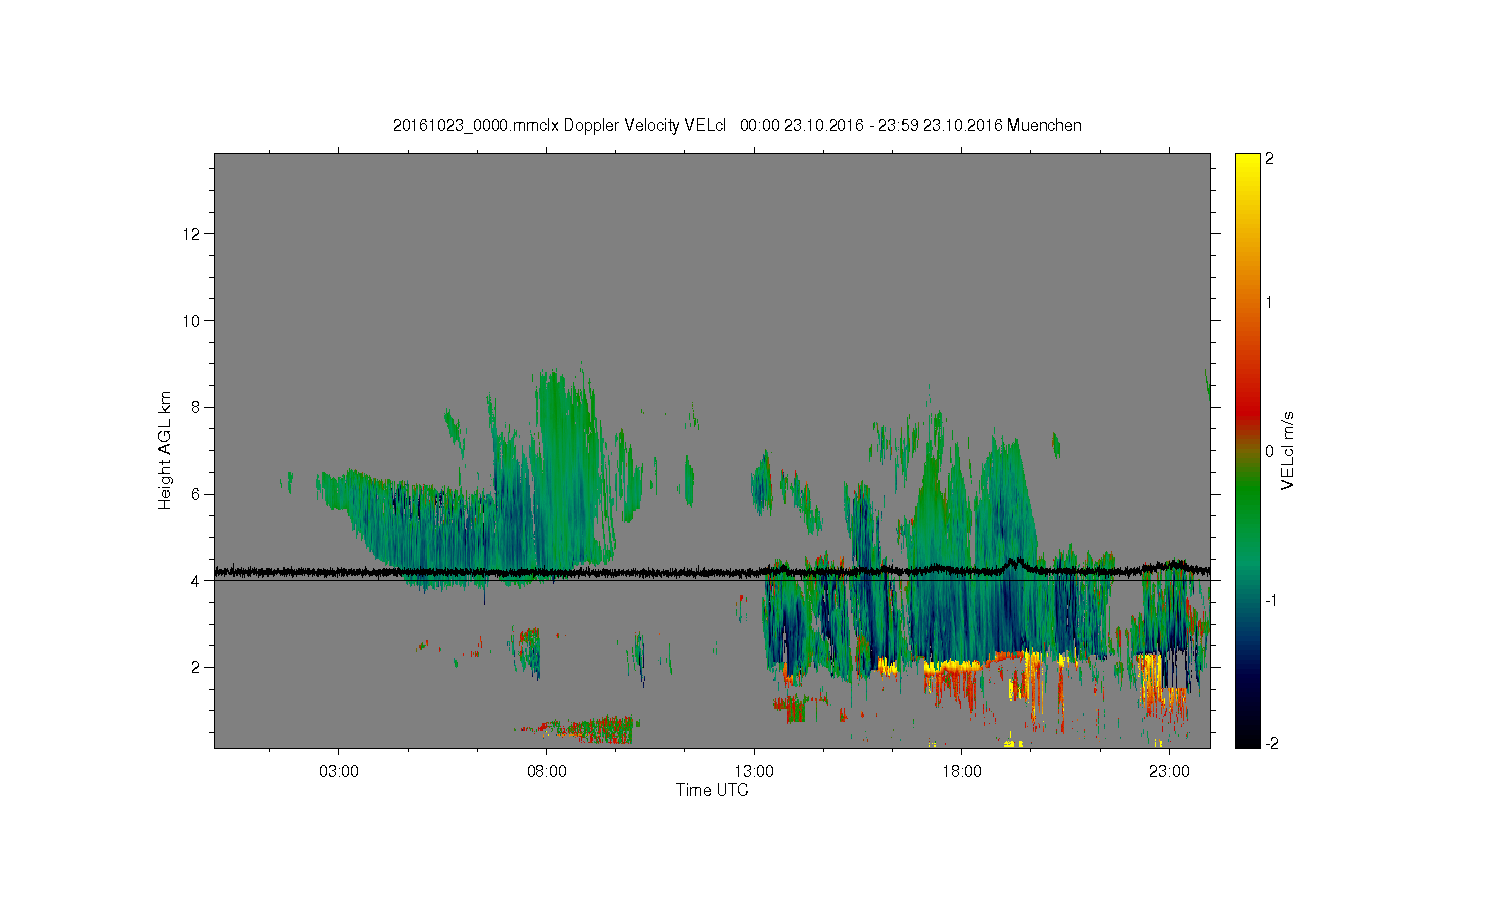
Task: Select the colorbar tick label 0
Action: [x=1270, y=451]
